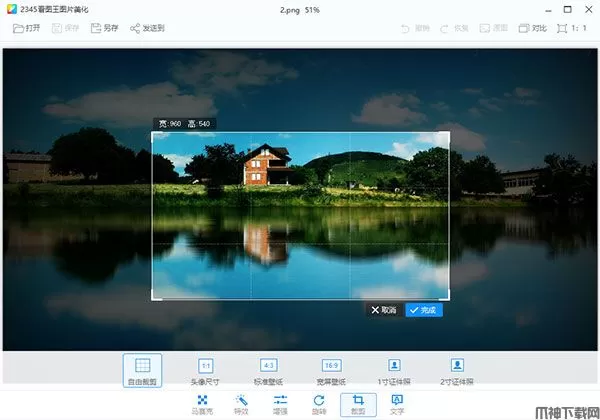Image resolution: width=600 pixels, height=420 pixels.
Task: Choose the 16:9 宽屏壁纸 crop preset
Action: point(331,366)
